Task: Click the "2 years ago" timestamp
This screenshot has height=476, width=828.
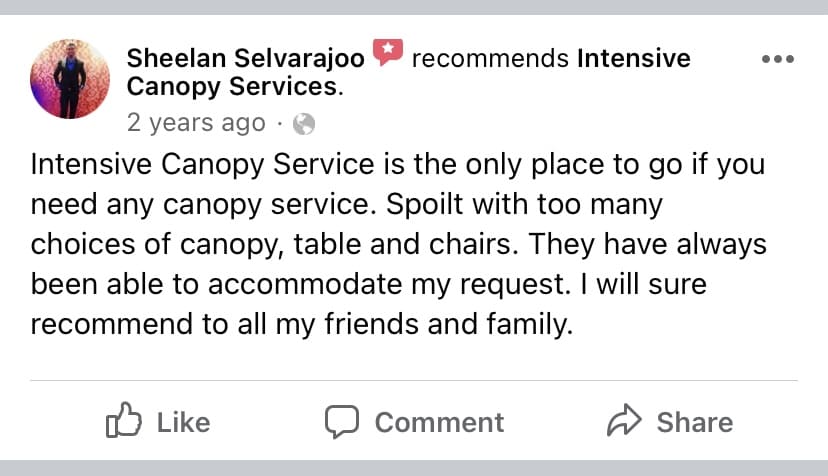Action: point(196,124)
